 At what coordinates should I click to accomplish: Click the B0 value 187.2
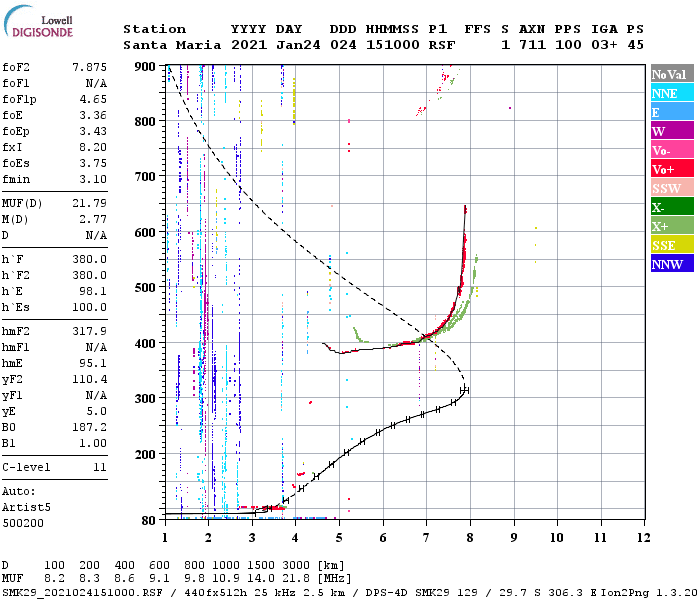[x=89, y=427]
